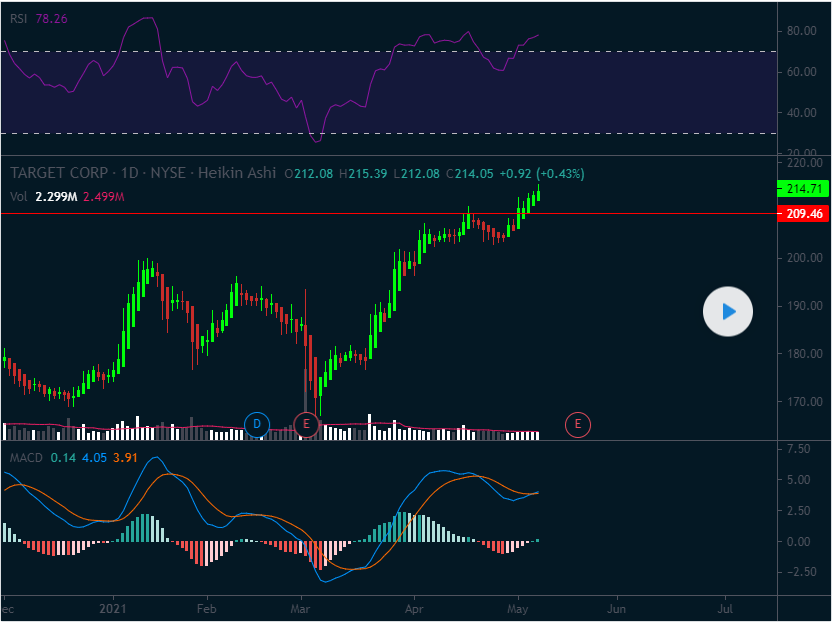Click the blue play button on the chart
This screenshot has width=832, height=622.
coord(728,312)
